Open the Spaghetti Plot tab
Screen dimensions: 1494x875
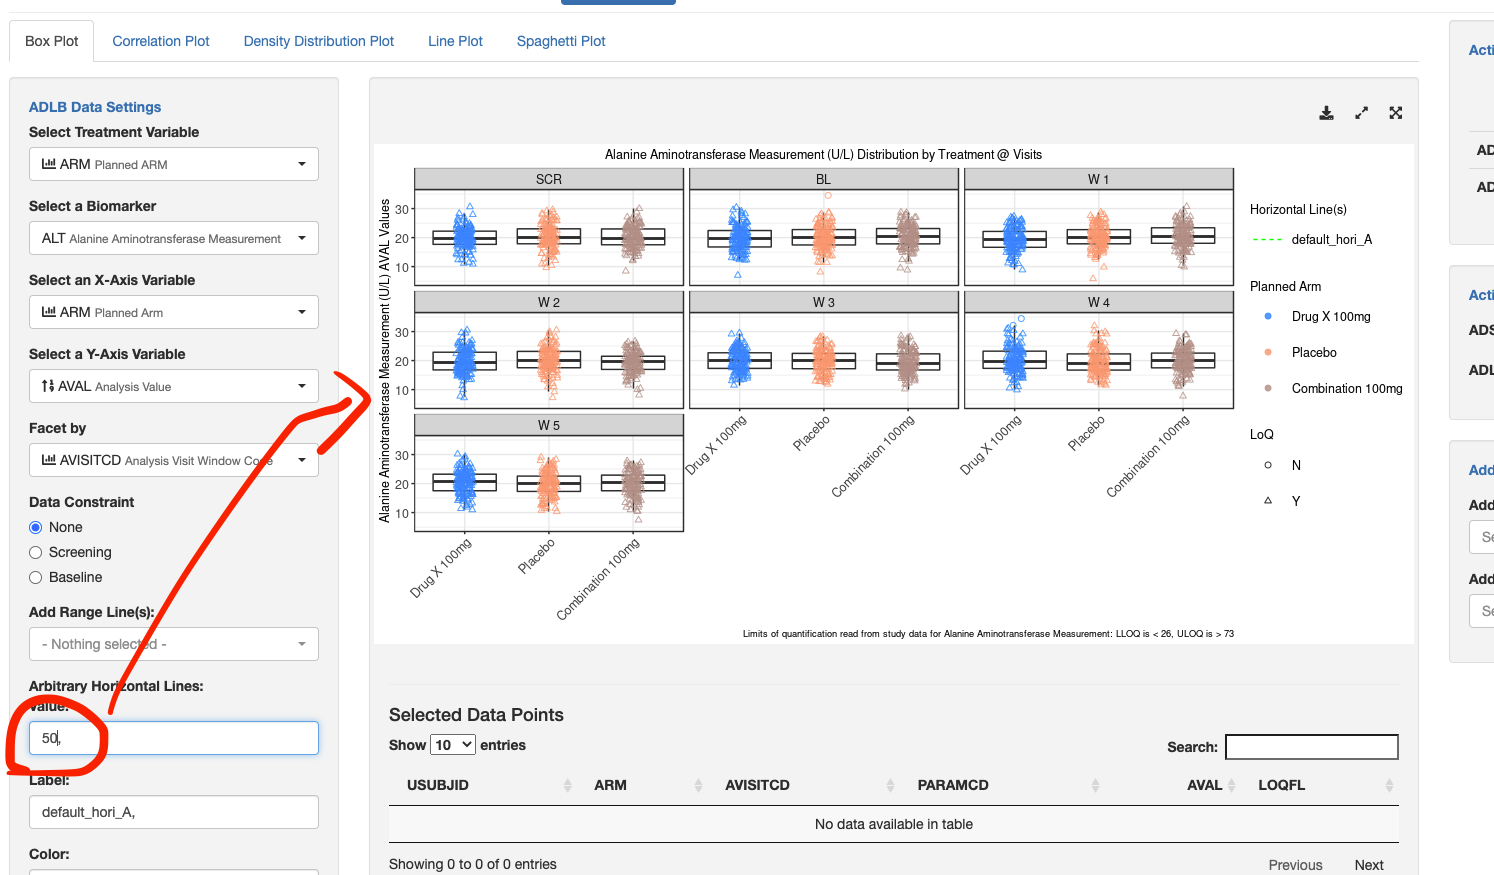coord(560,41)
